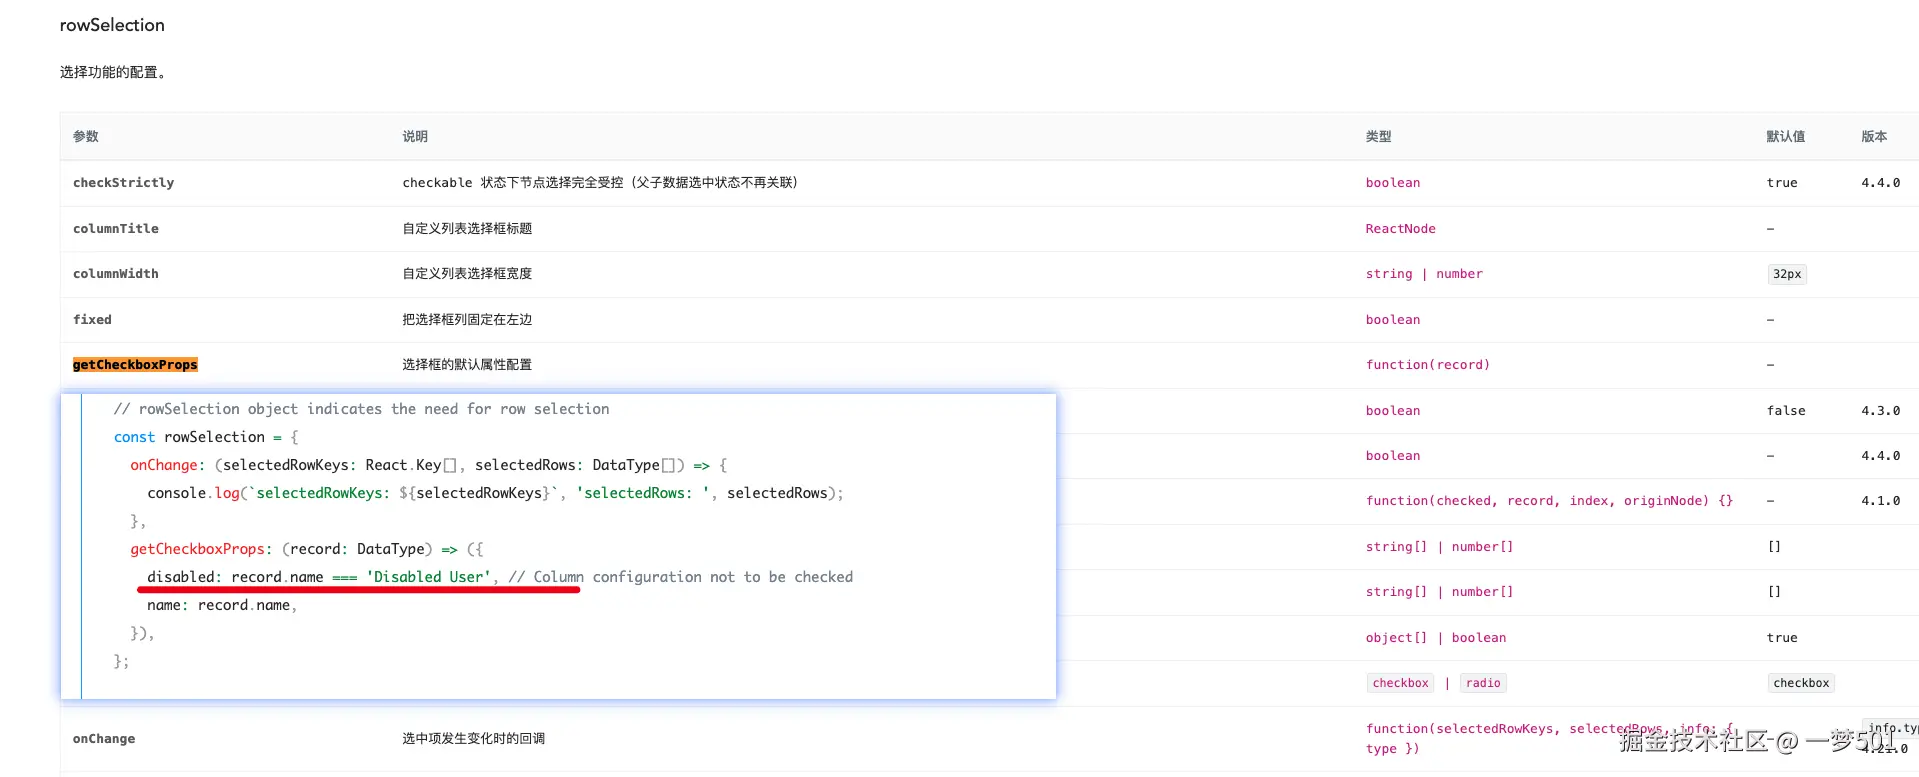Click the 选择框的默认属性配置 description
Image resolution: width=1919 pixels, height=777 pixels.
click(x=467, y=365)
